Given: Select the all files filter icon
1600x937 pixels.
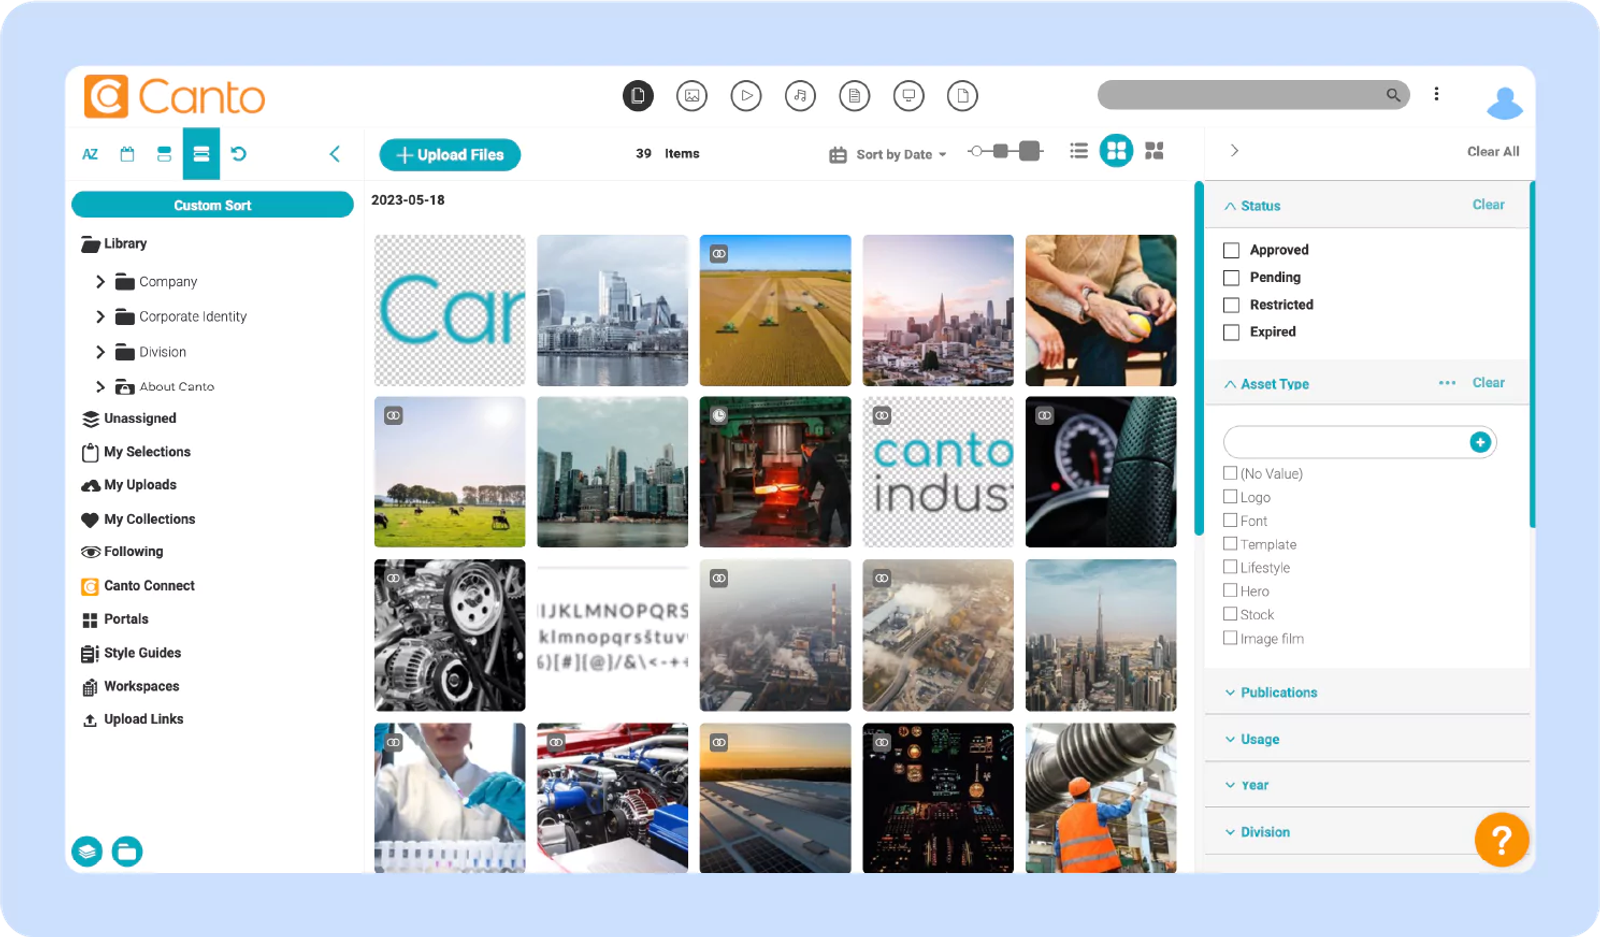Looking at the screenshot, I should (x=638, y=96).
